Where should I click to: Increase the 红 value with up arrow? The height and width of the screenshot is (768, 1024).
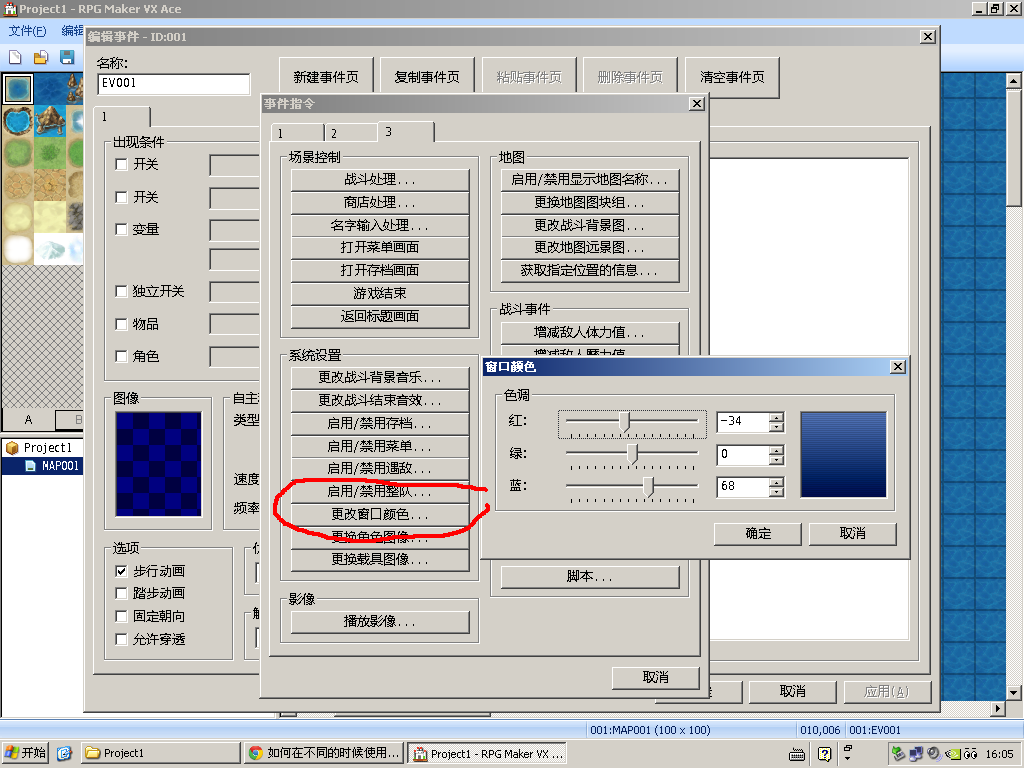point(776,417)
